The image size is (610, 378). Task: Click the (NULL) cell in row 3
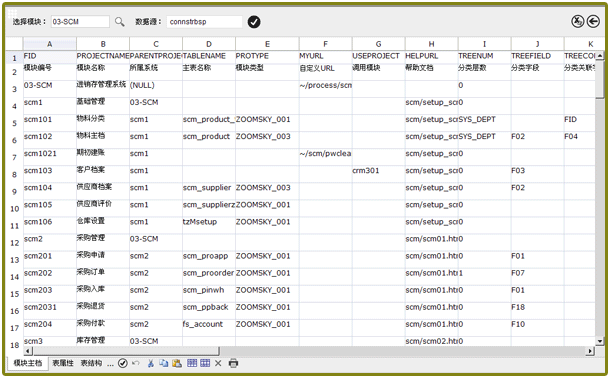156,89
